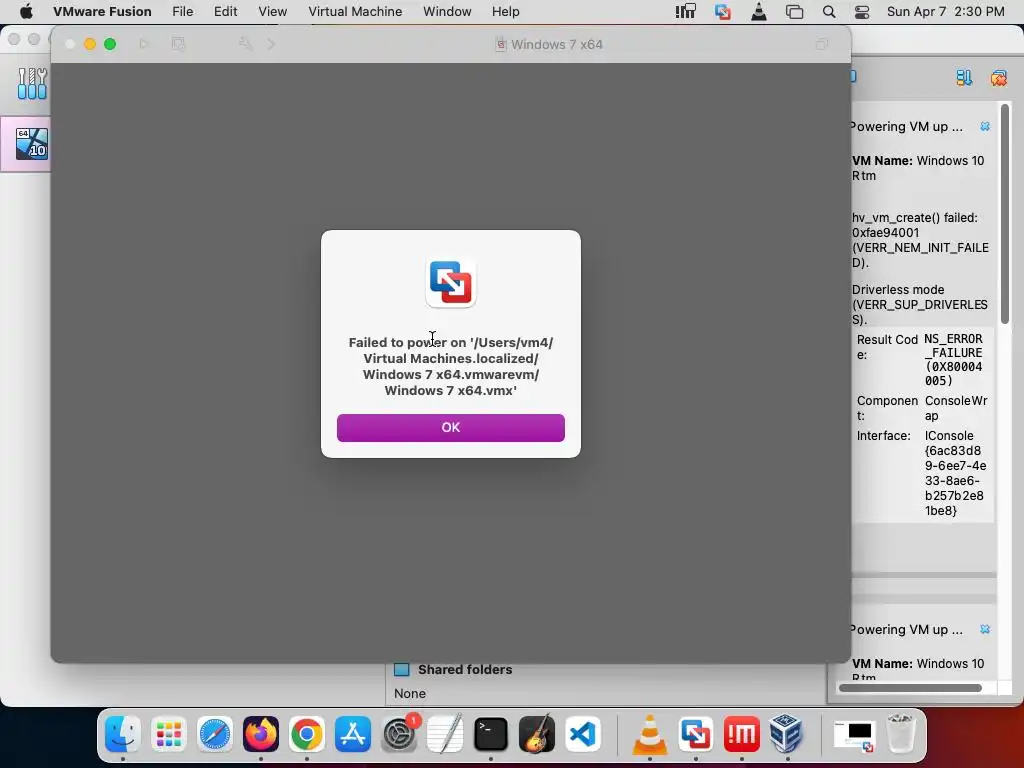Click the VLC cone menu bar icon
The height and width of the screenshot is (768, 1024).
[x=759, y=11]
